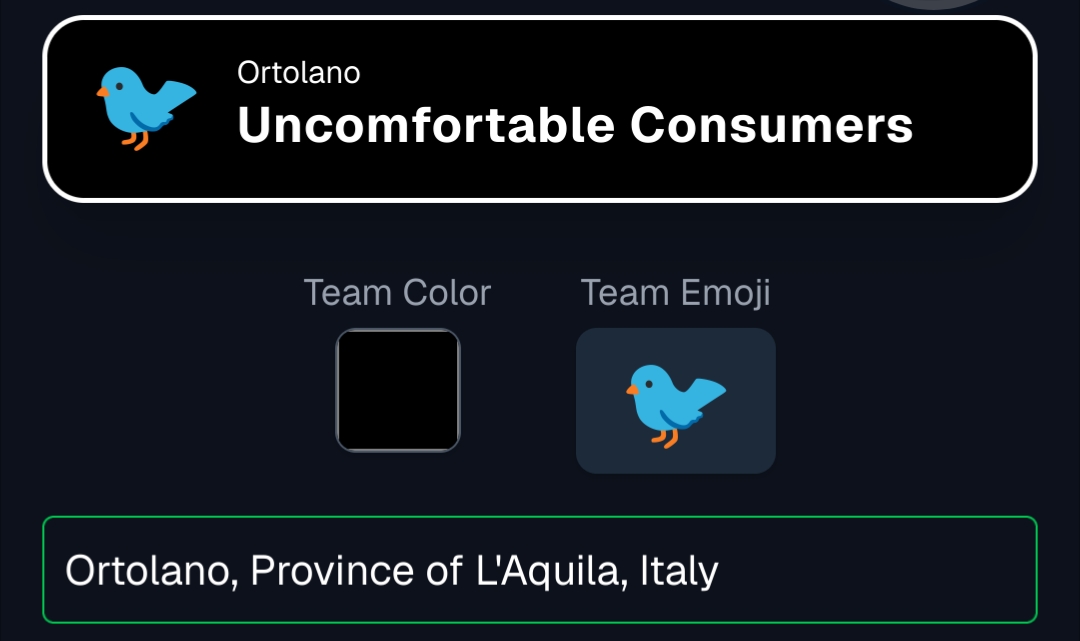The image size is (1080, 641).
Task: Click the empty end of the location field
Action: [880, 570]
